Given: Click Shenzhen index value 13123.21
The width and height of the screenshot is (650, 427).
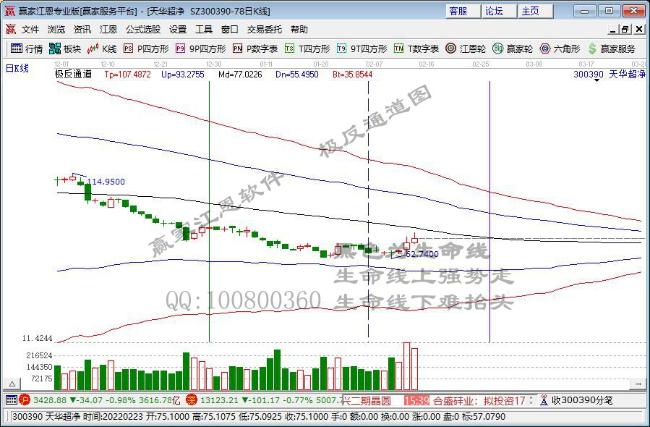Looking at the screenshot, I should [x=220, y=400].
